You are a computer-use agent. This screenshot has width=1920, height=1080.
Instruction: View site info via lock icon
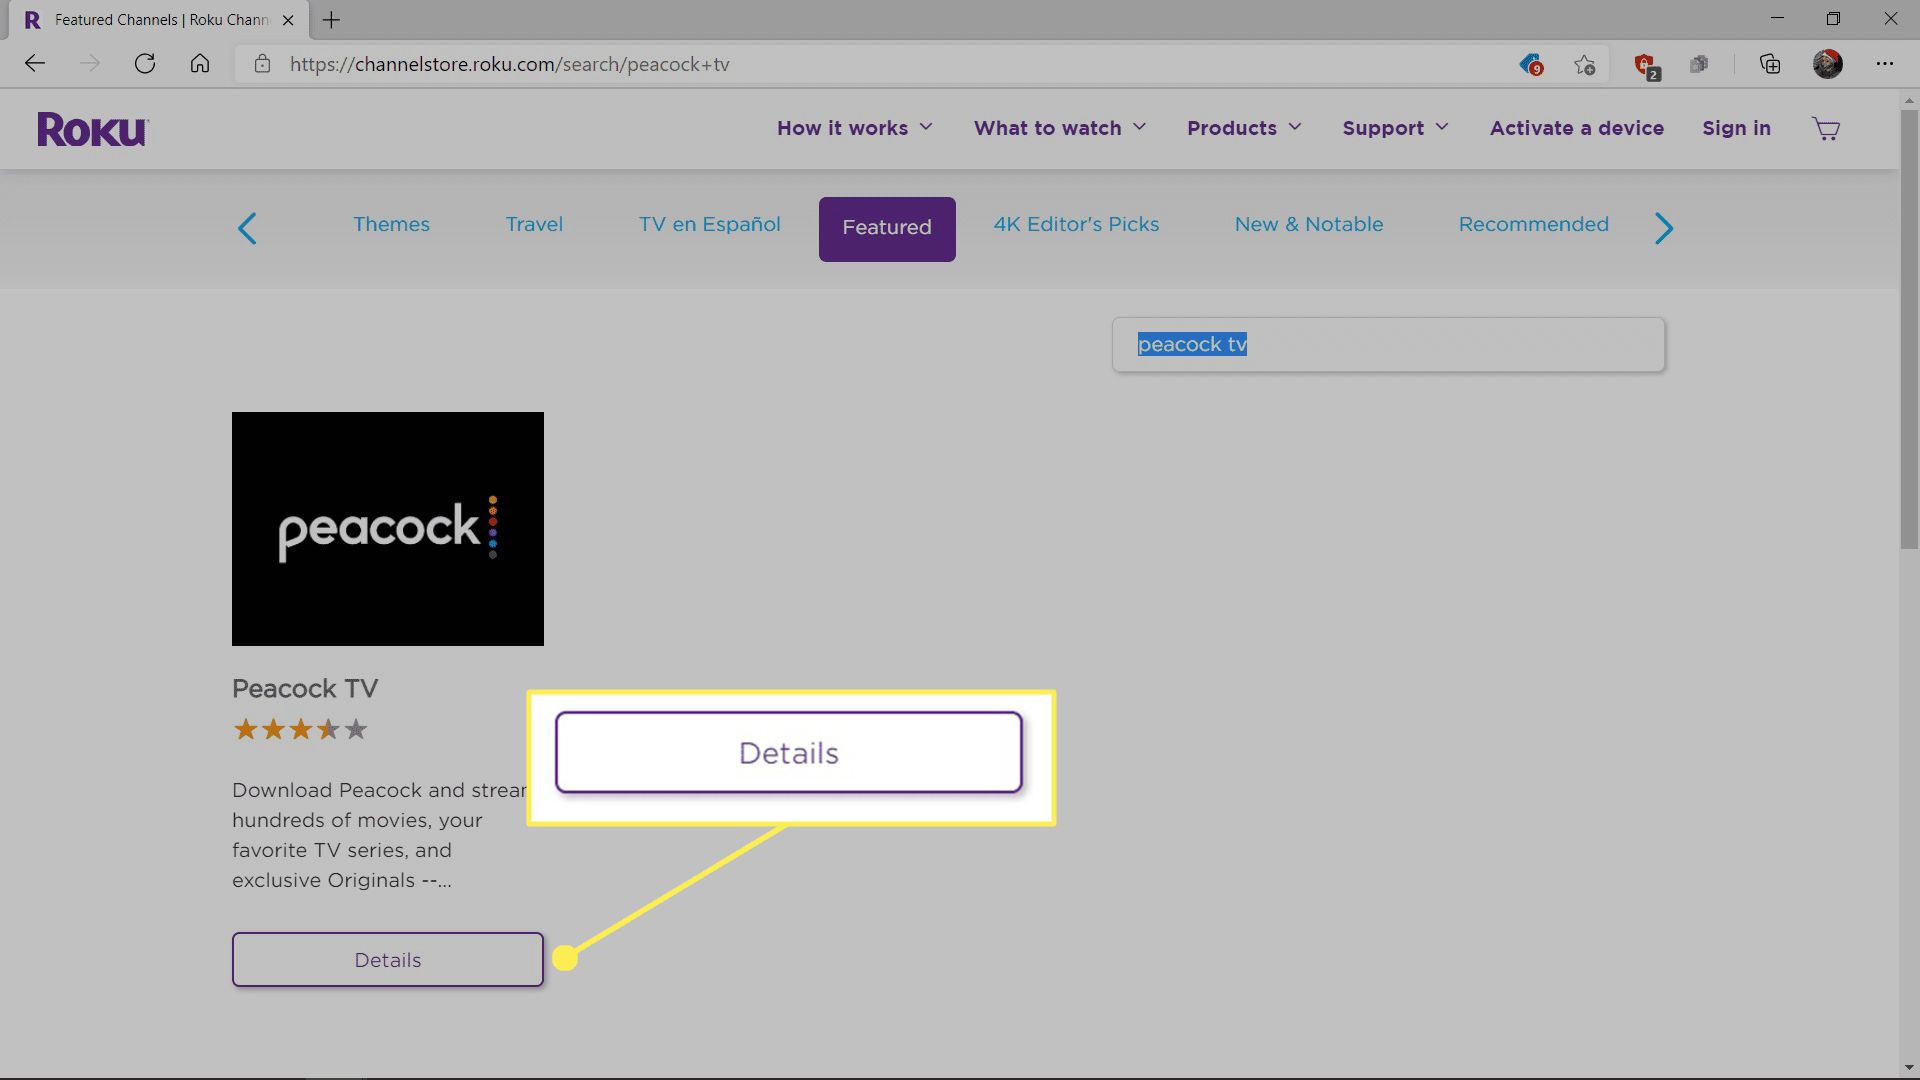pos(262,64)
